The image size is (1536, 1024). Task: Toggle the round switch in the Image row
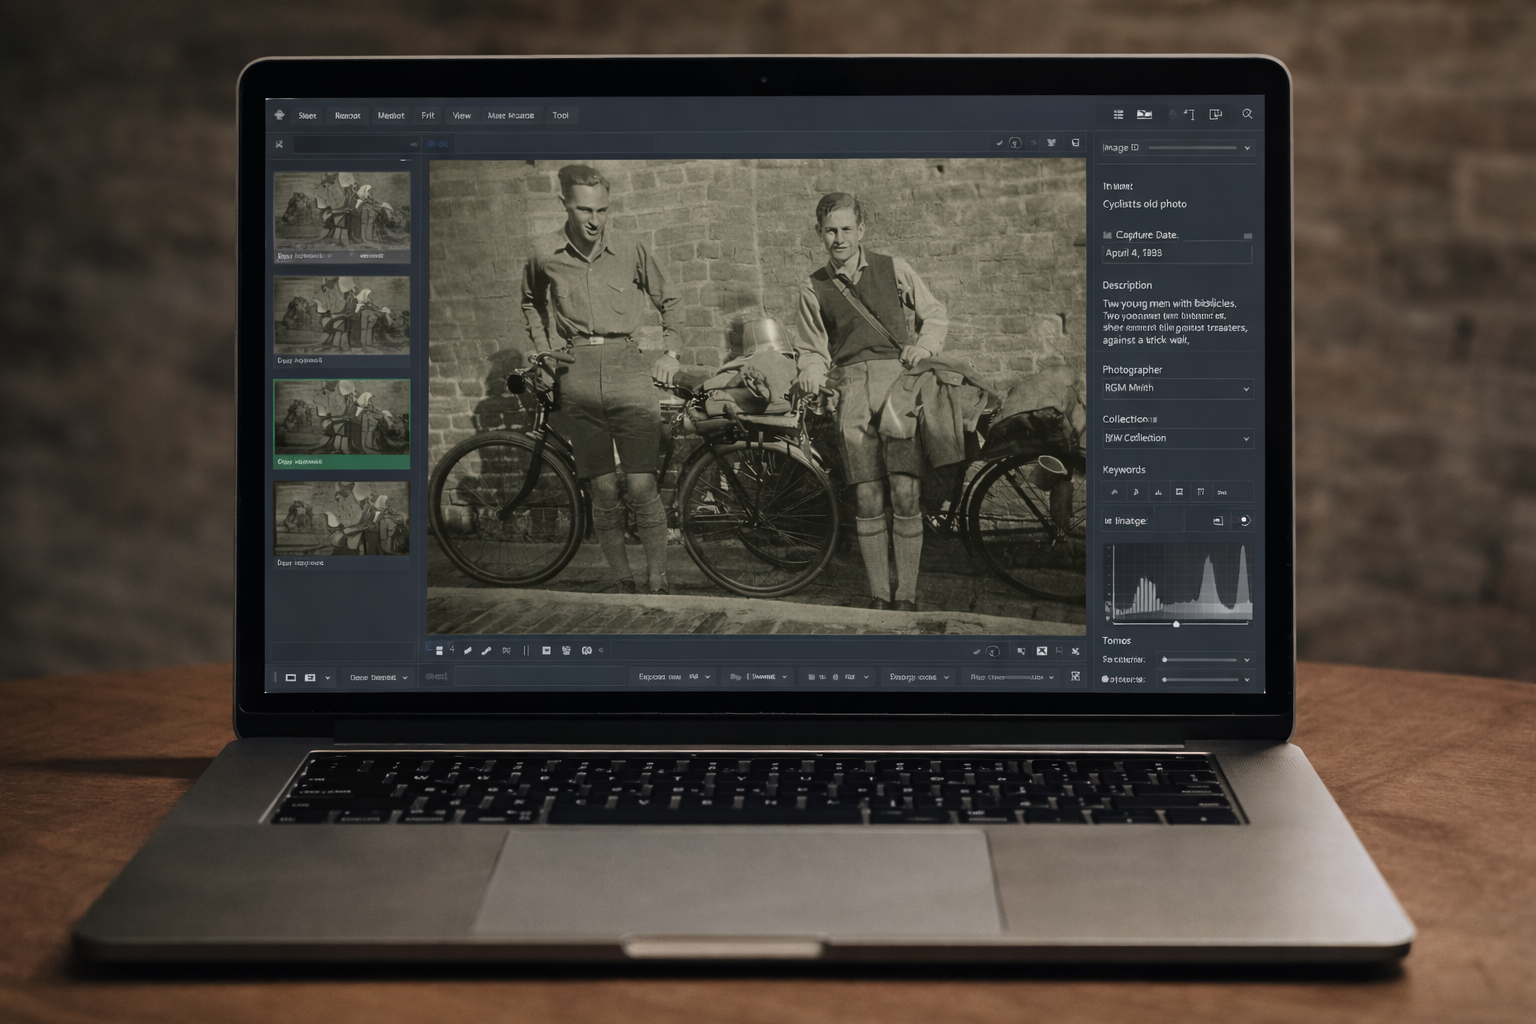tap(1244, 521)
